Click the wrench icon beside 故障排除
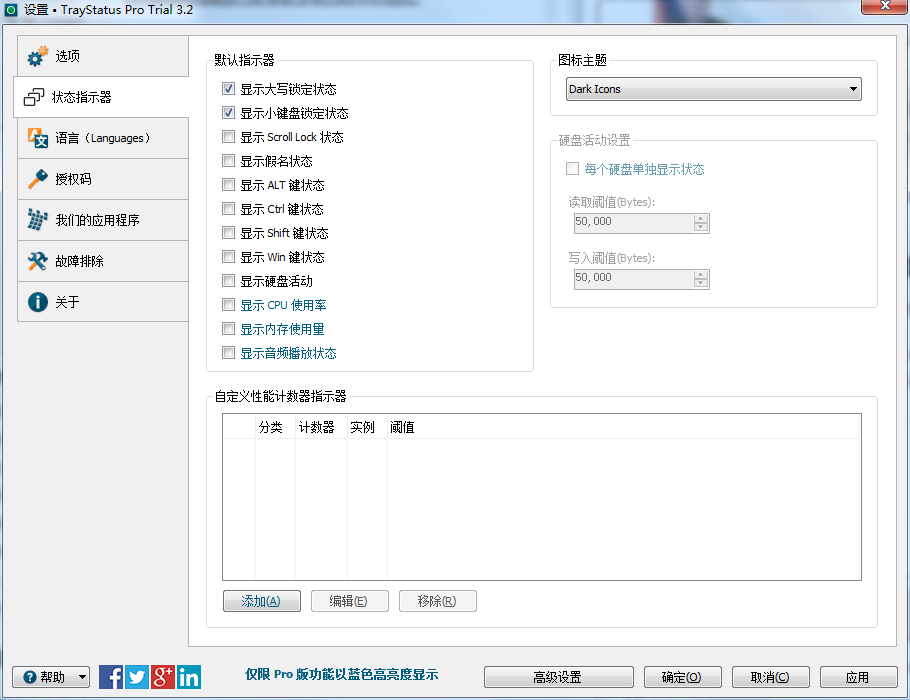The height and width of the screenshot is (700, 910). point(38,261)
